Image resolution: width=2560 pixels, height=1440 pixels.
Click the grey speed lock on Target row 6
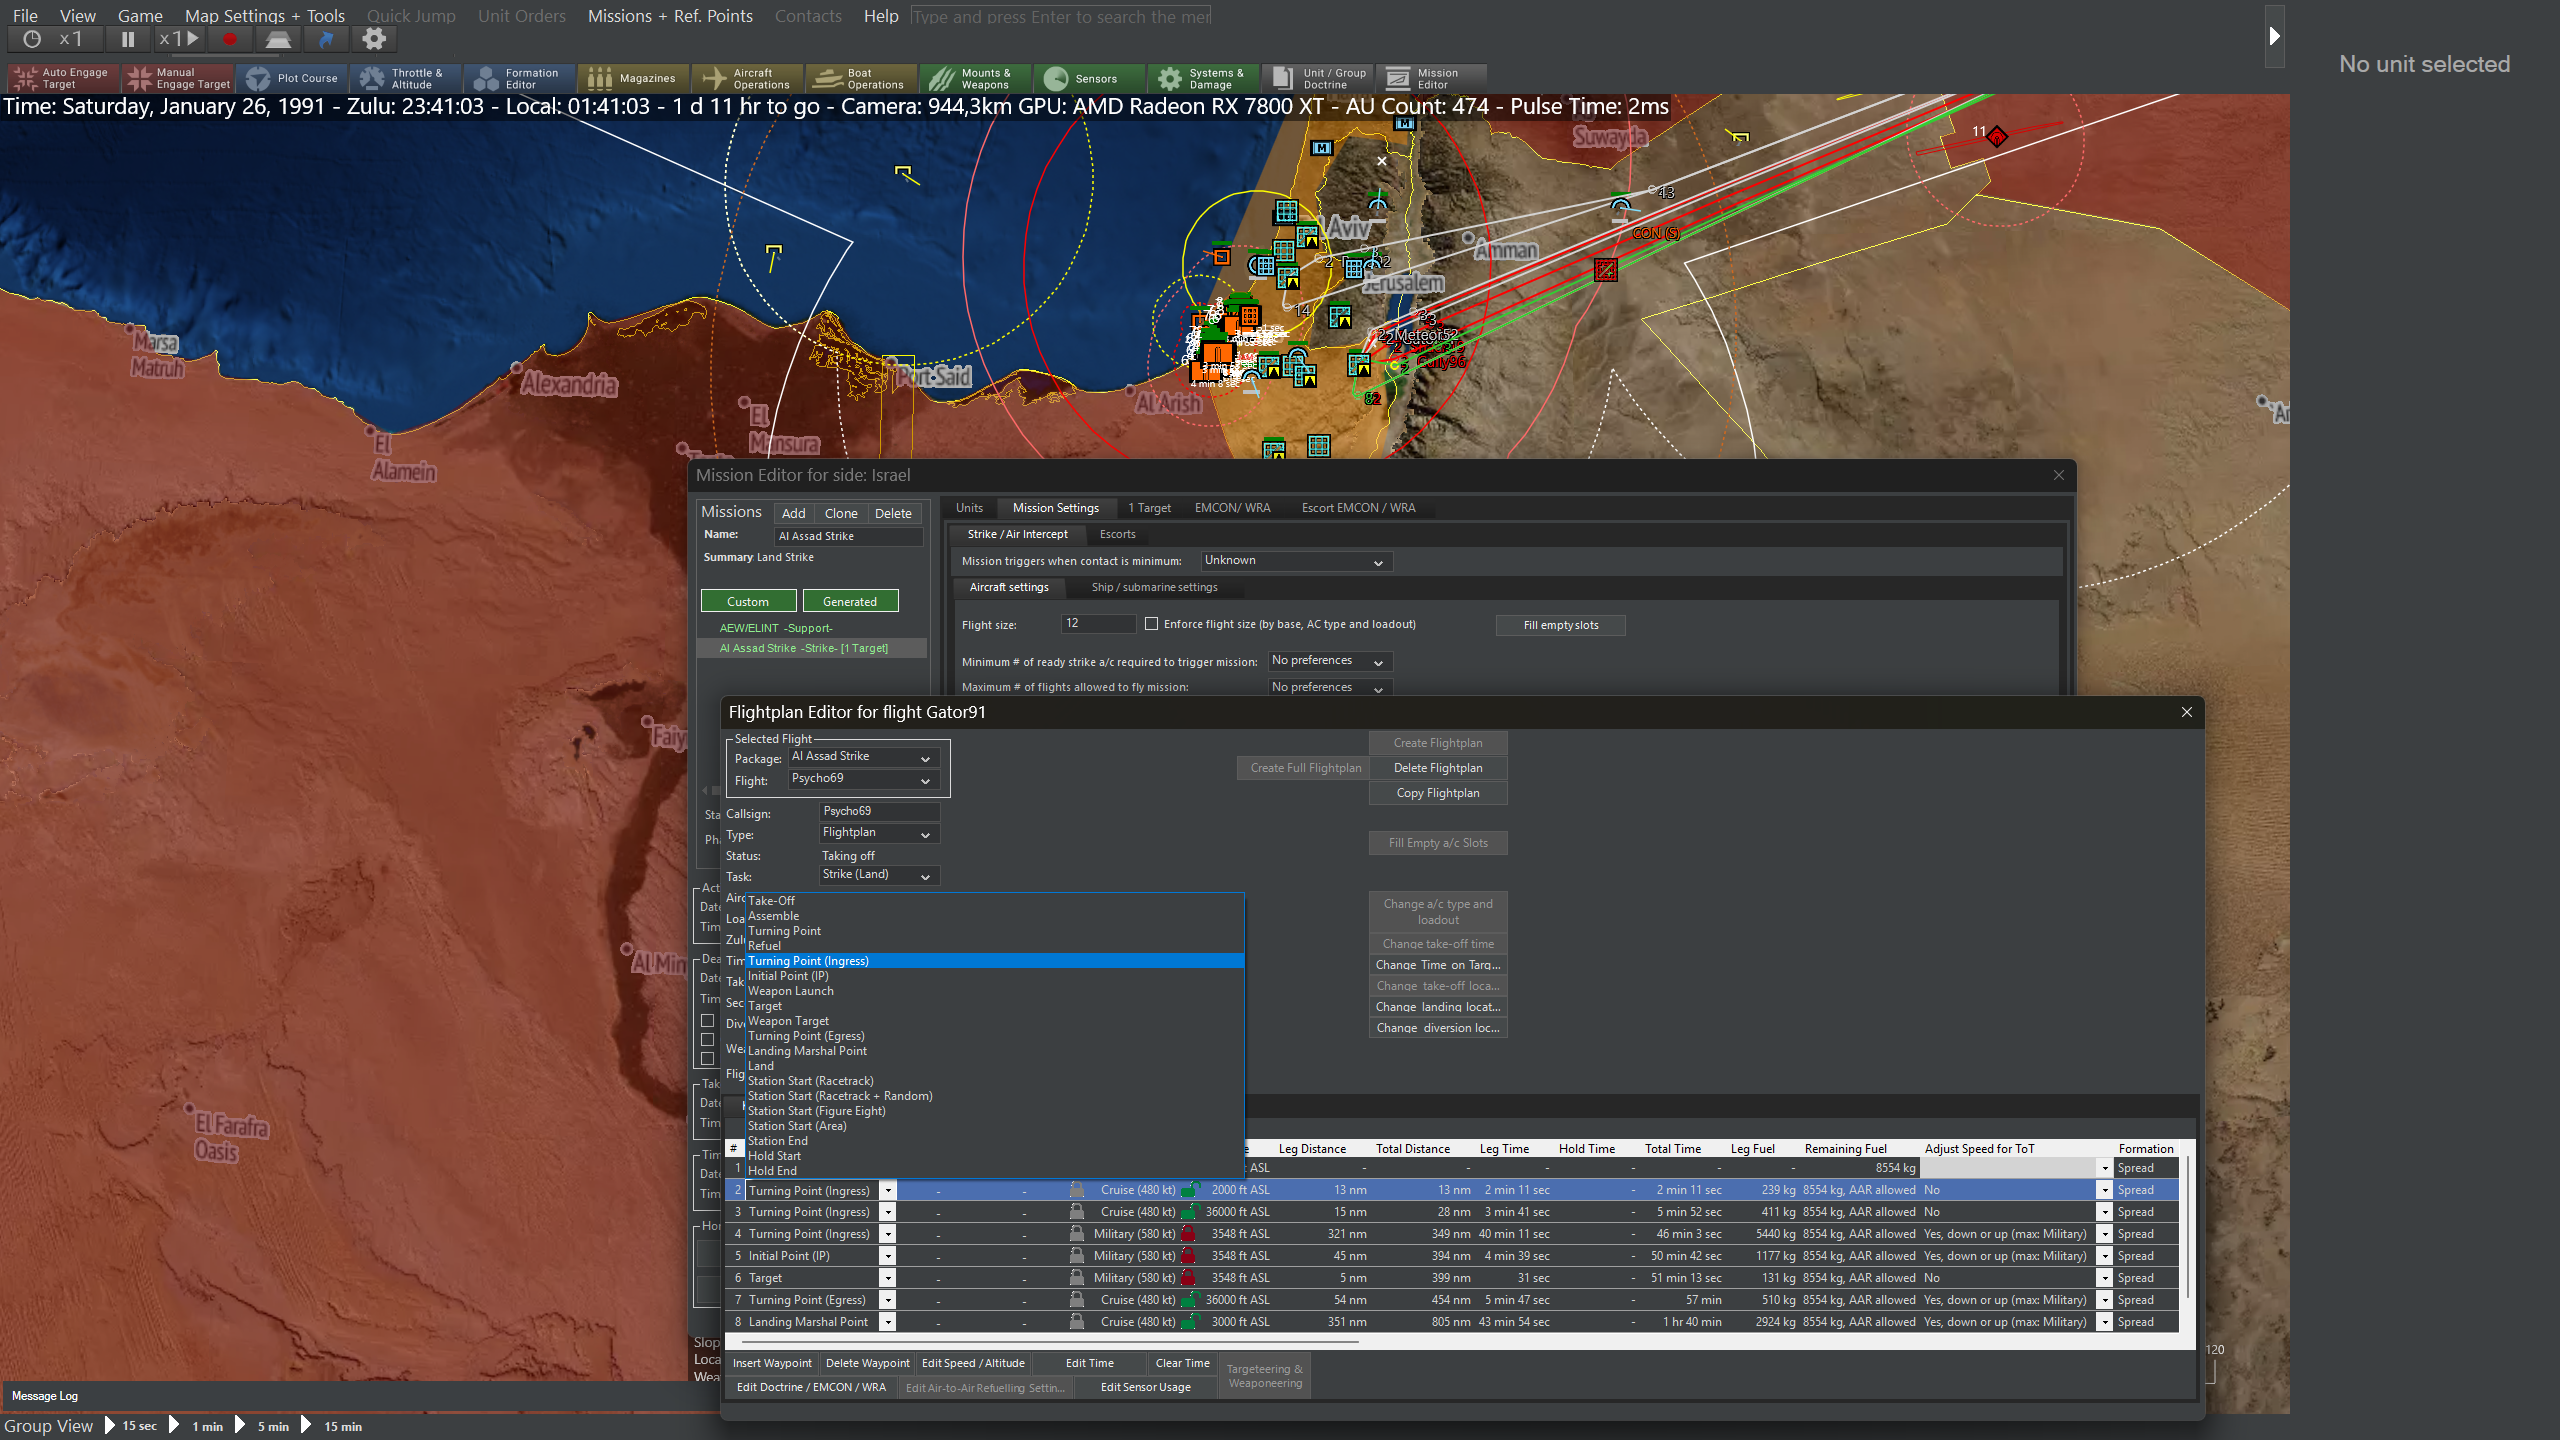1077,1278
